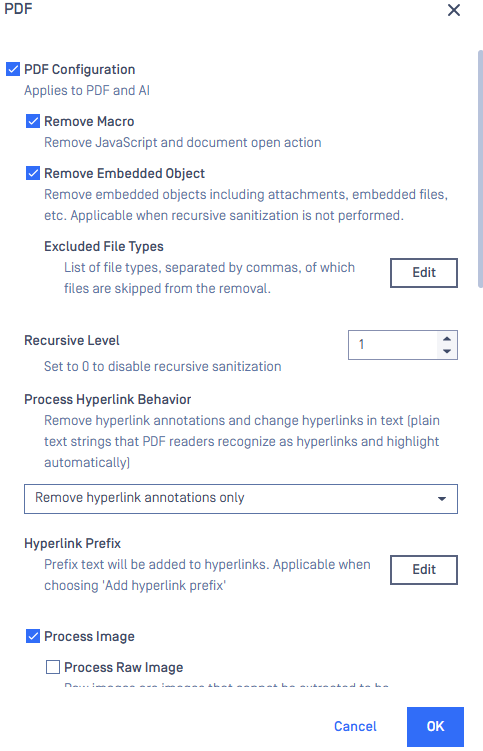
Task: Confirm settings with the OK button
Action: click(435, 727)
